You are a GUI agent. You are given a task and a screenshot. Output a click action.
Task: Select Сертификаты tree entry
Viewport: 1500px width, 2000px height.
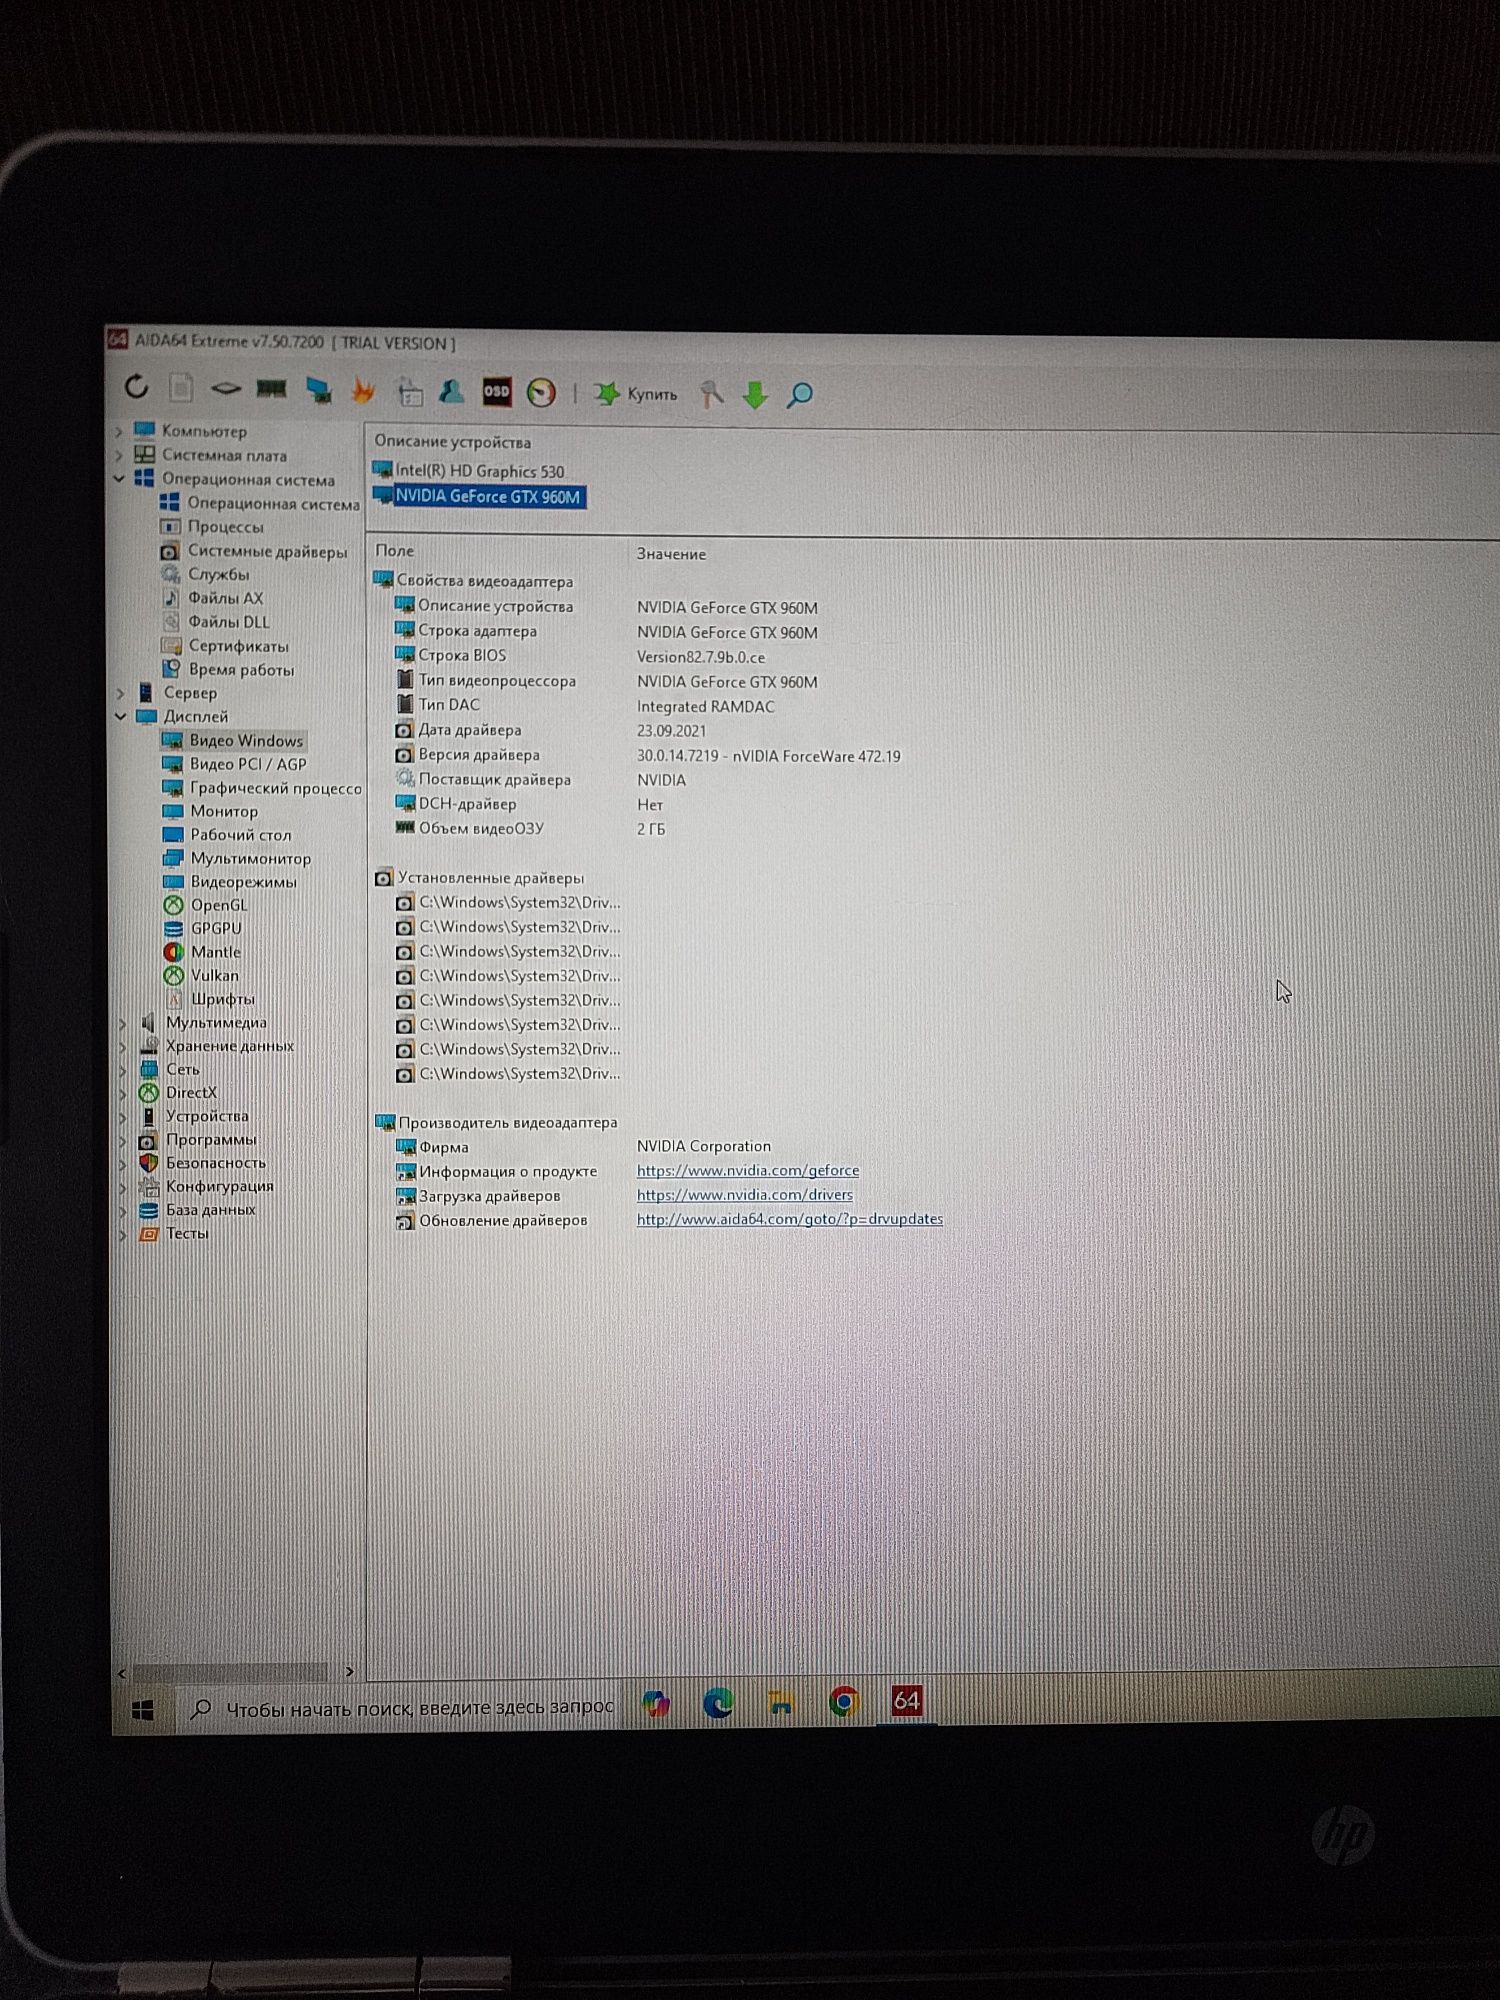point(238,646)
